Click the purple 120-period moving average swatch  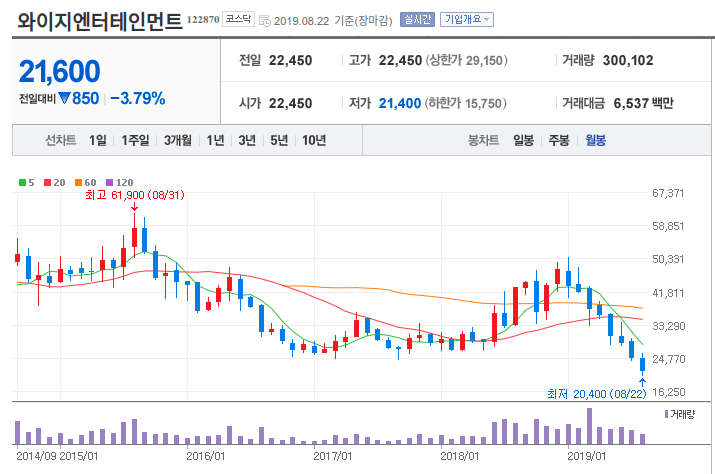109,182
